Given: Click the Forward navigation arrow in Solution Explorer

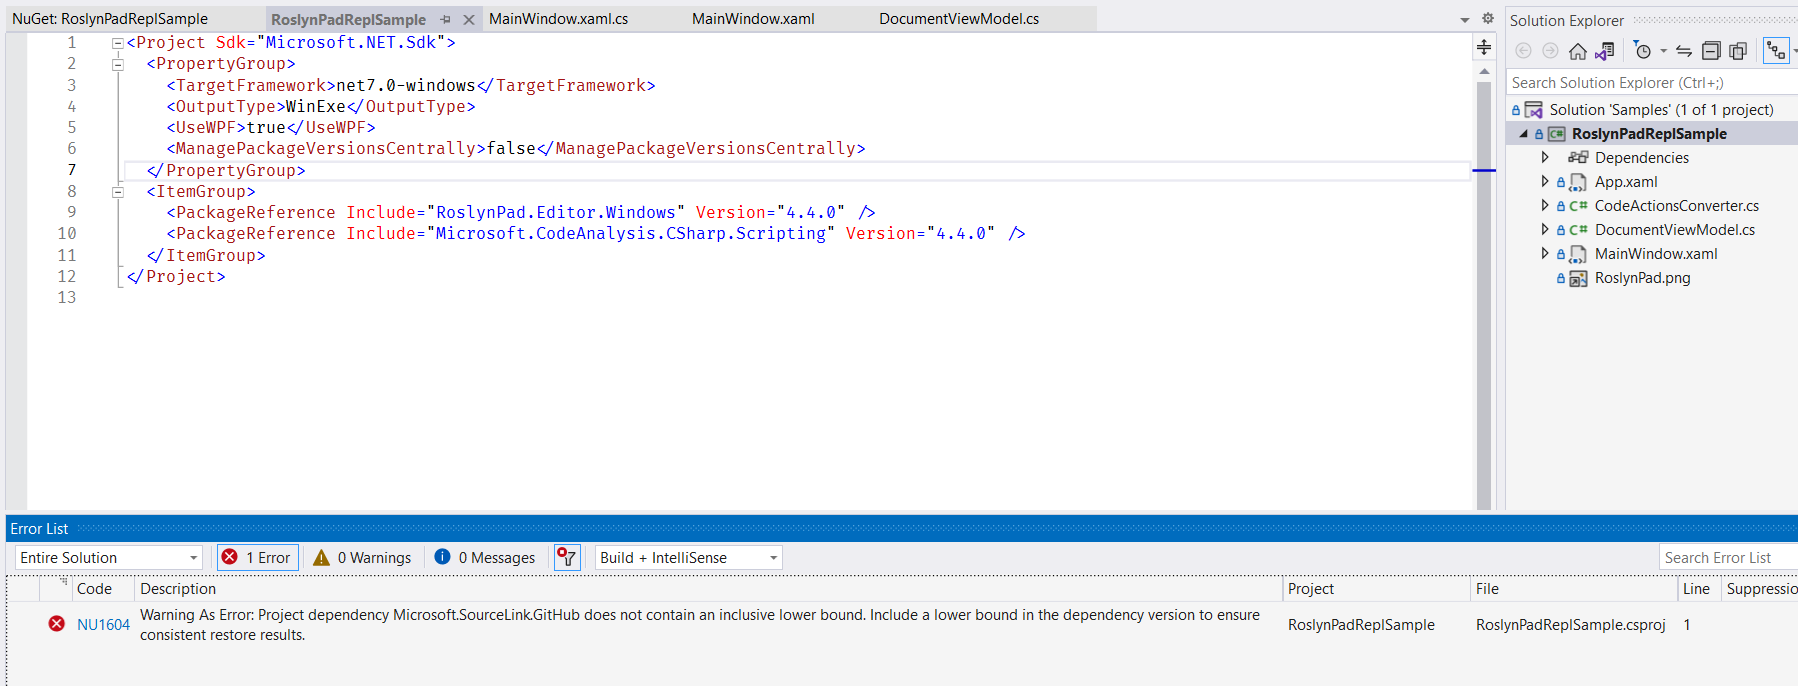Looking at the screenshot, I should pos(1550,51).
